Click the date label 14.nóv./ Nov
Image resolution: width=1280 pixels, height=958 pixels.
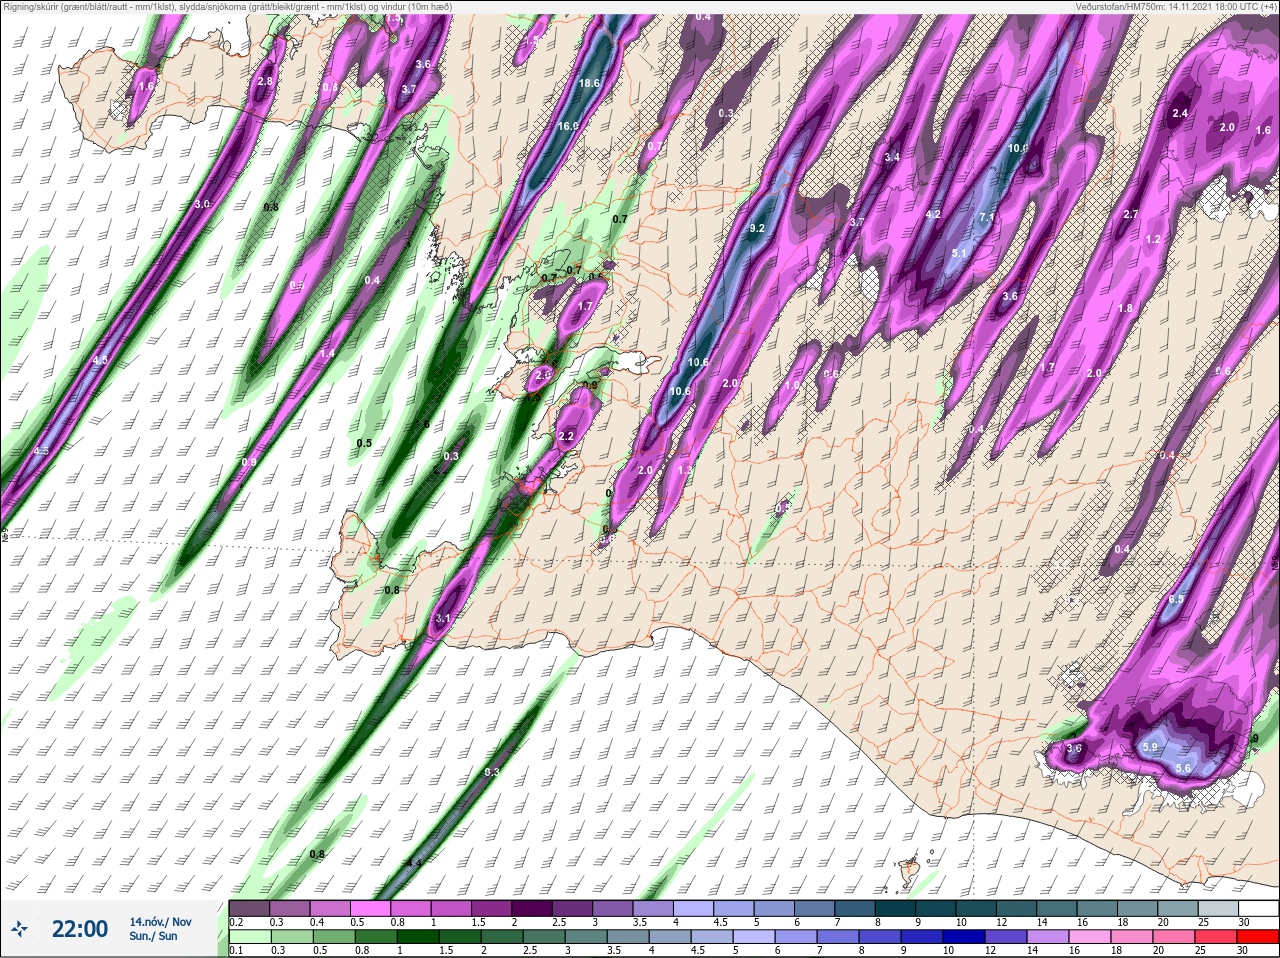point(160,922)
